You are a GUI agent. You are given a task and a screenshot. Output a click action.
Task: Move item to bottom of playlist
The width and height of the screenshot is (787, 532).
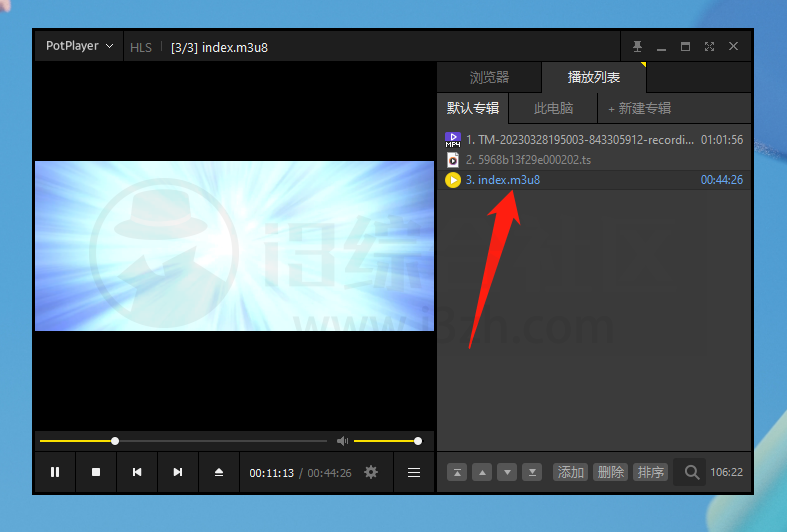pos(532,472)
